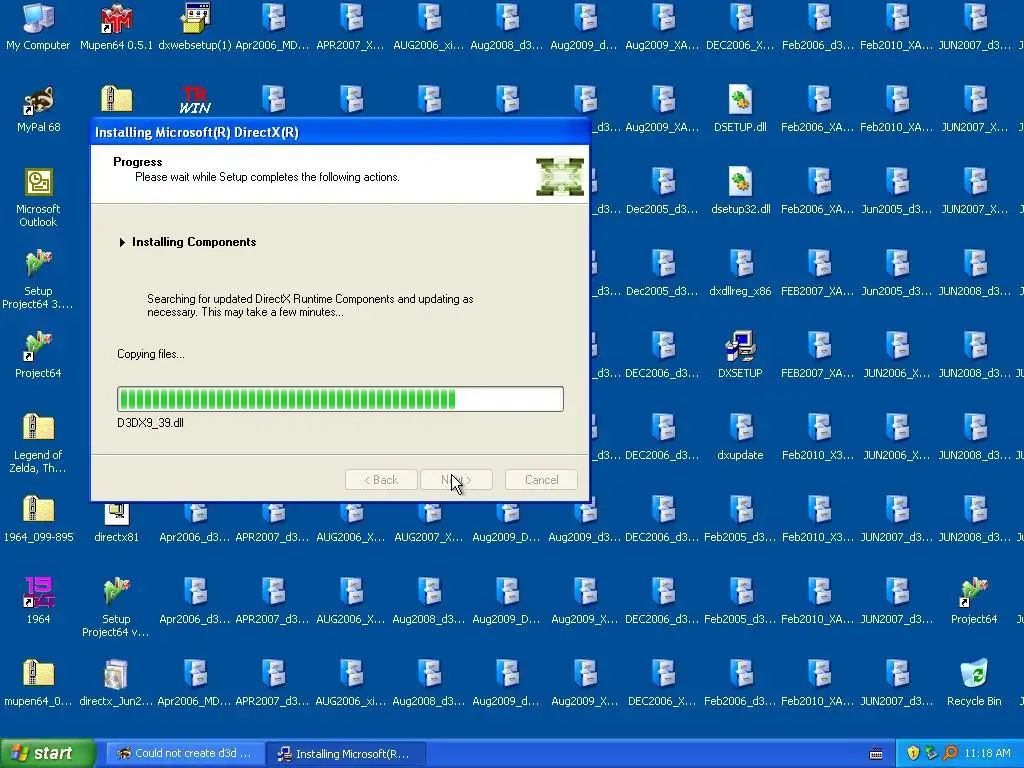This screenshot has height=768, width=1024.
Task: Click the Back button in DirectX setup
Action: click(x=381, y=480)
